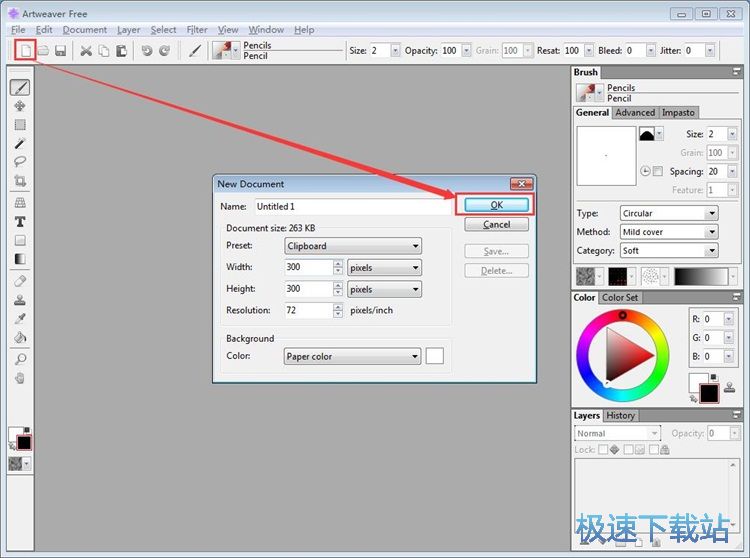Select the Text tool

point(20,221)
